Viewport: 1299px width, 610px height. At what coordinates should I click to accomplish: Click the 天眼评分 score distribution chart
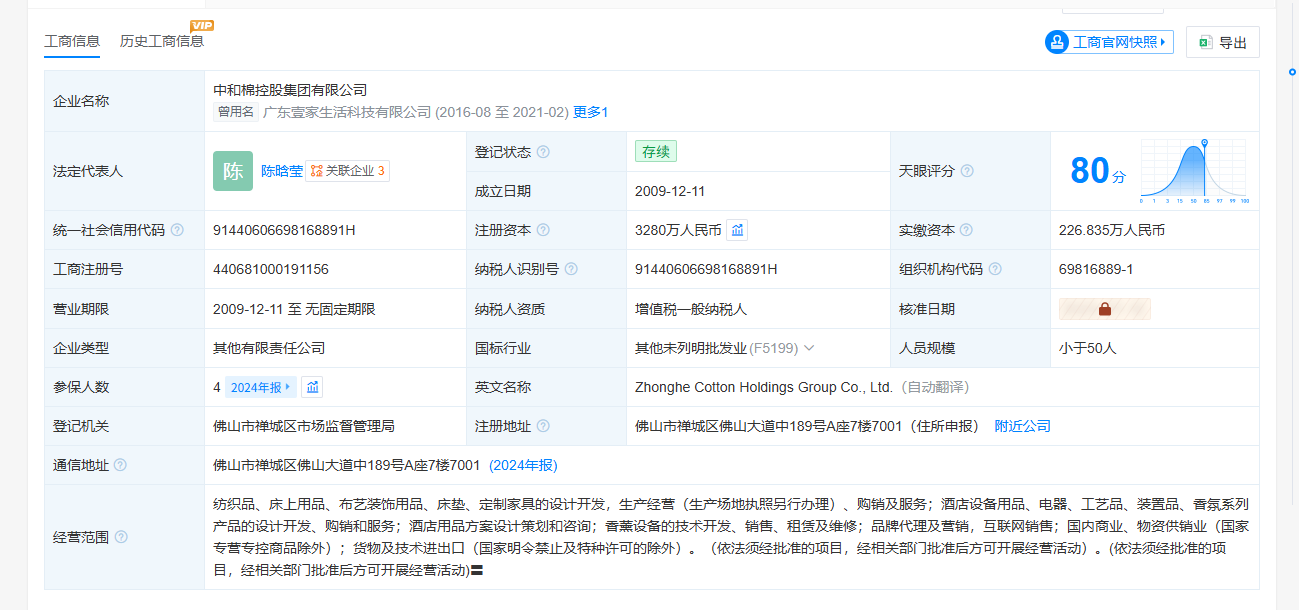1195,171
